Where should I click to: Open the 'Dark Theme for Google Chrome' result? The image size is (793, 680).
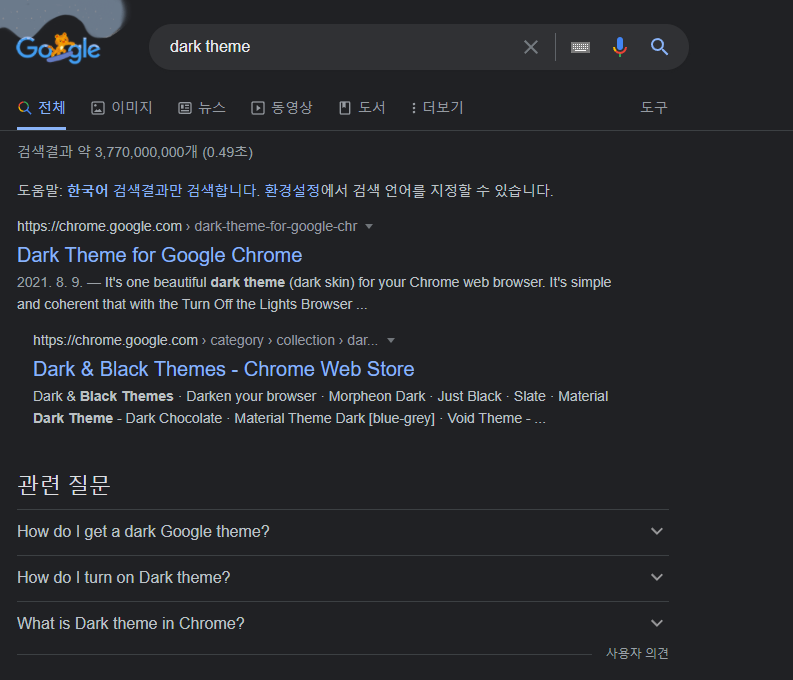[159, 255]
